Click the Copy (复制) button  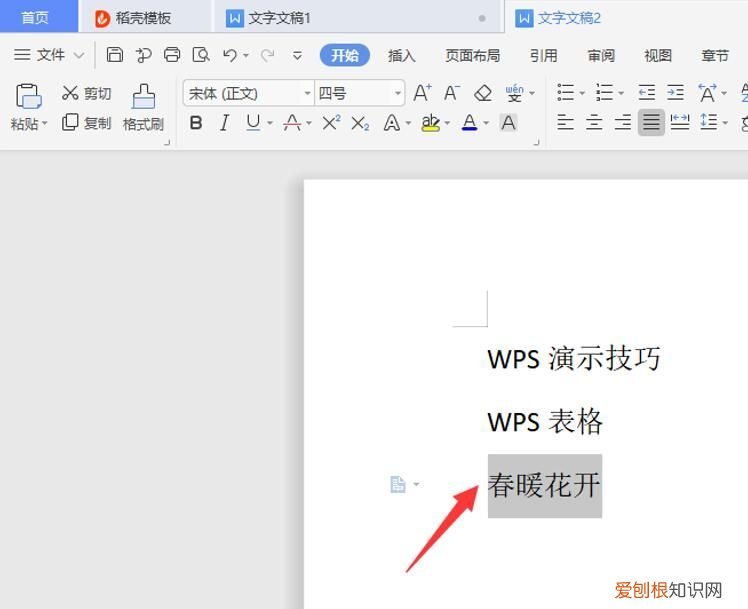tap(86, 123)
